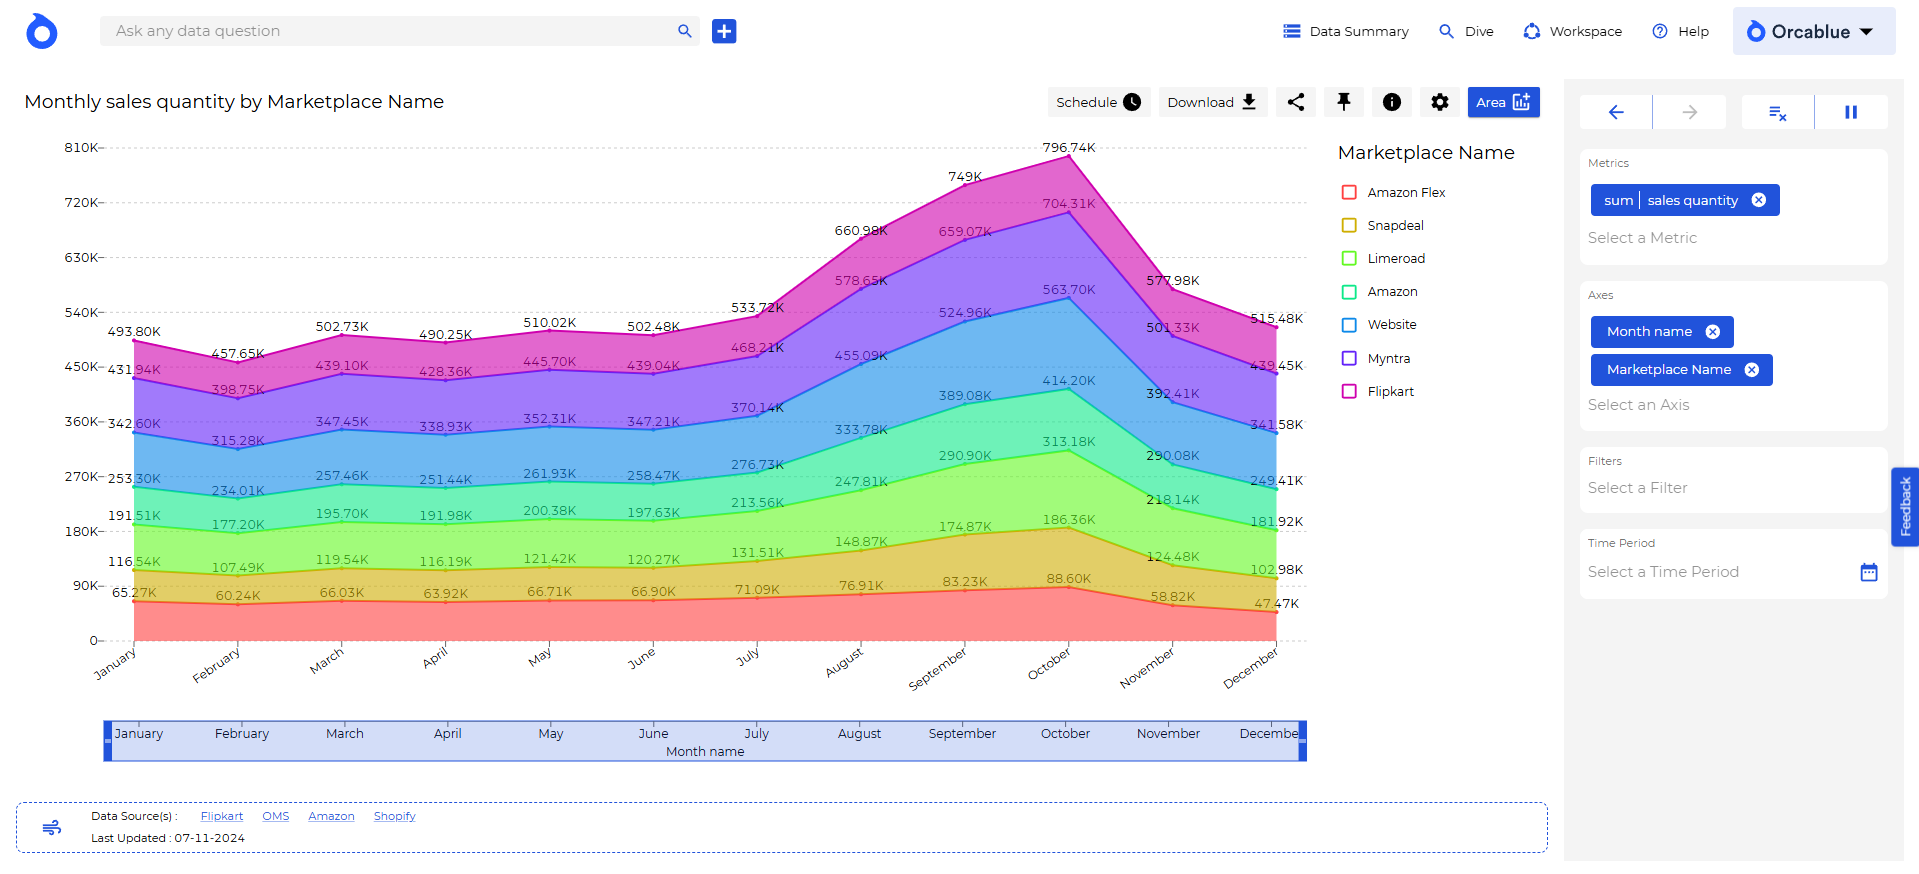Click the 749K September data label
The height and width of the screenshot is (874, 1919).
point(965,176)
